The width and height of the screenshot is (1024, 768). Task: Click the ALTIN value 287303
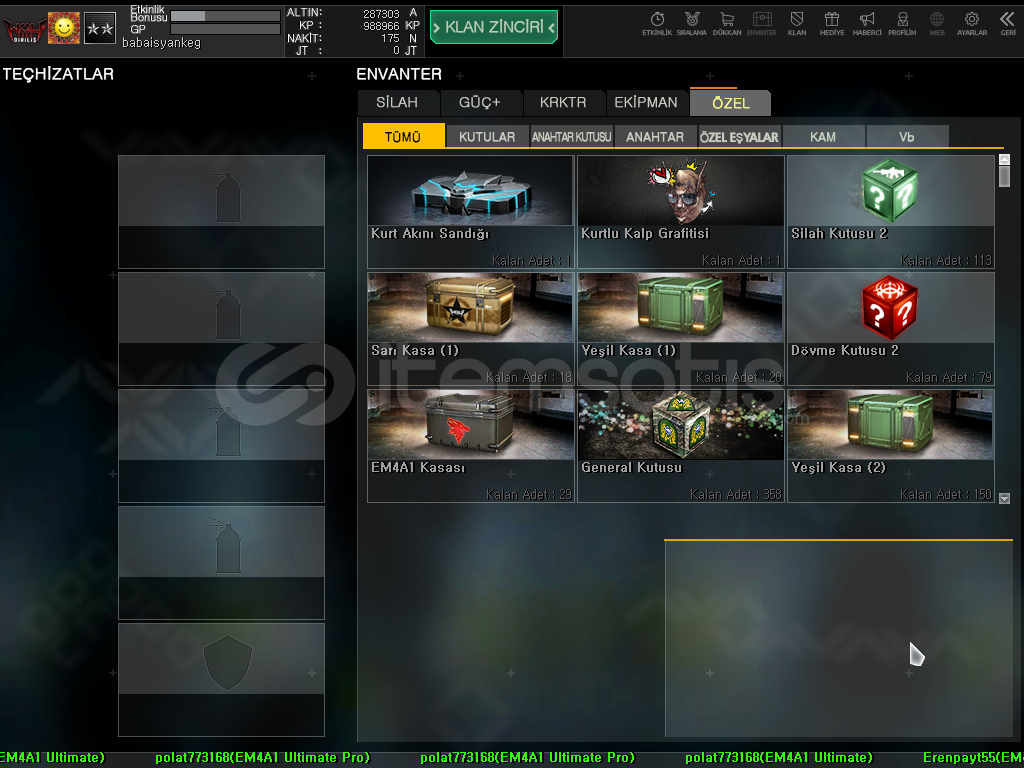click(381, 14)
